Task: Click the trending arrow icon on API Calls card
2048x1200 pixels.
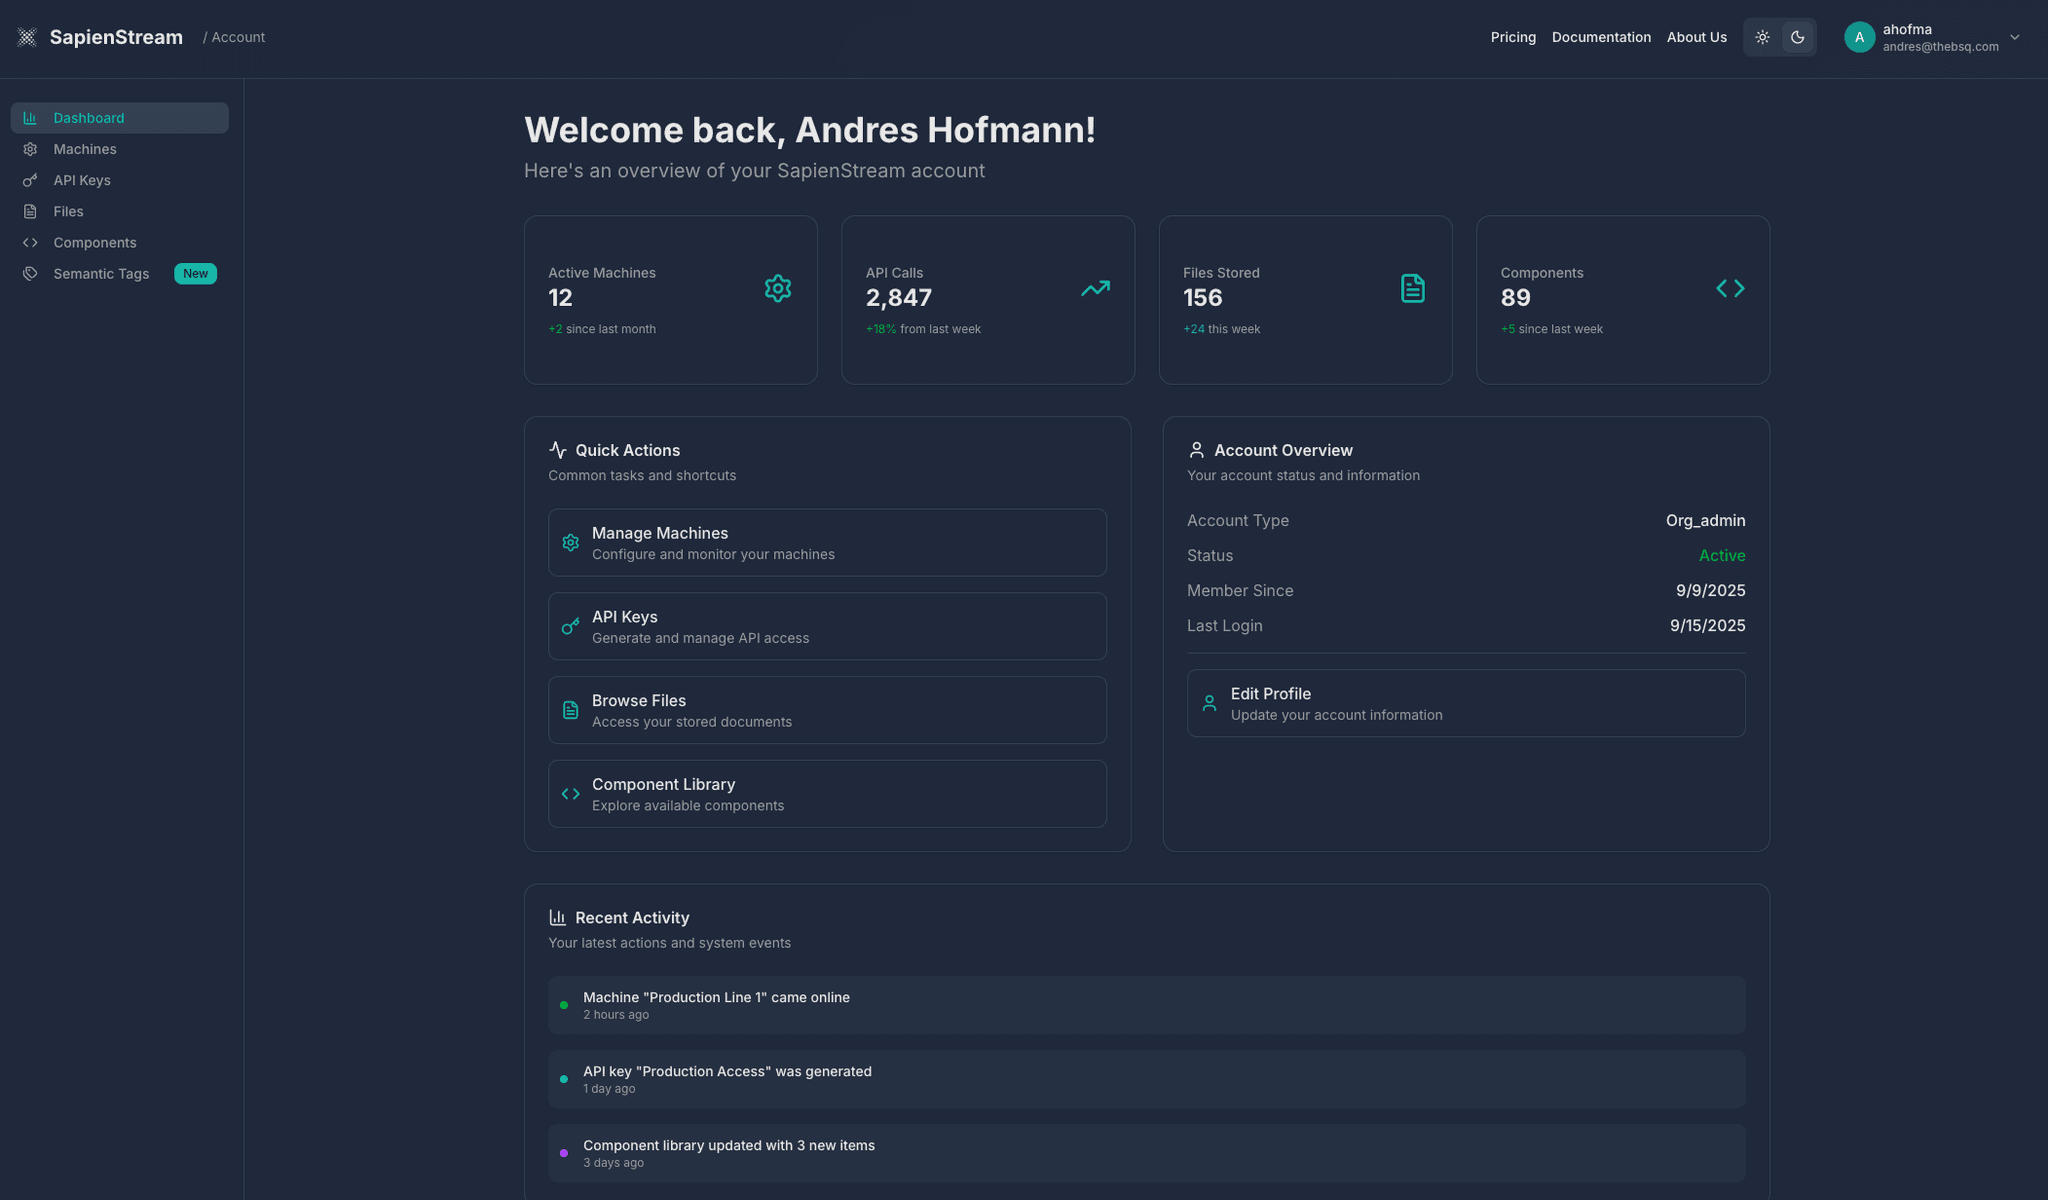Action: 1095,289
